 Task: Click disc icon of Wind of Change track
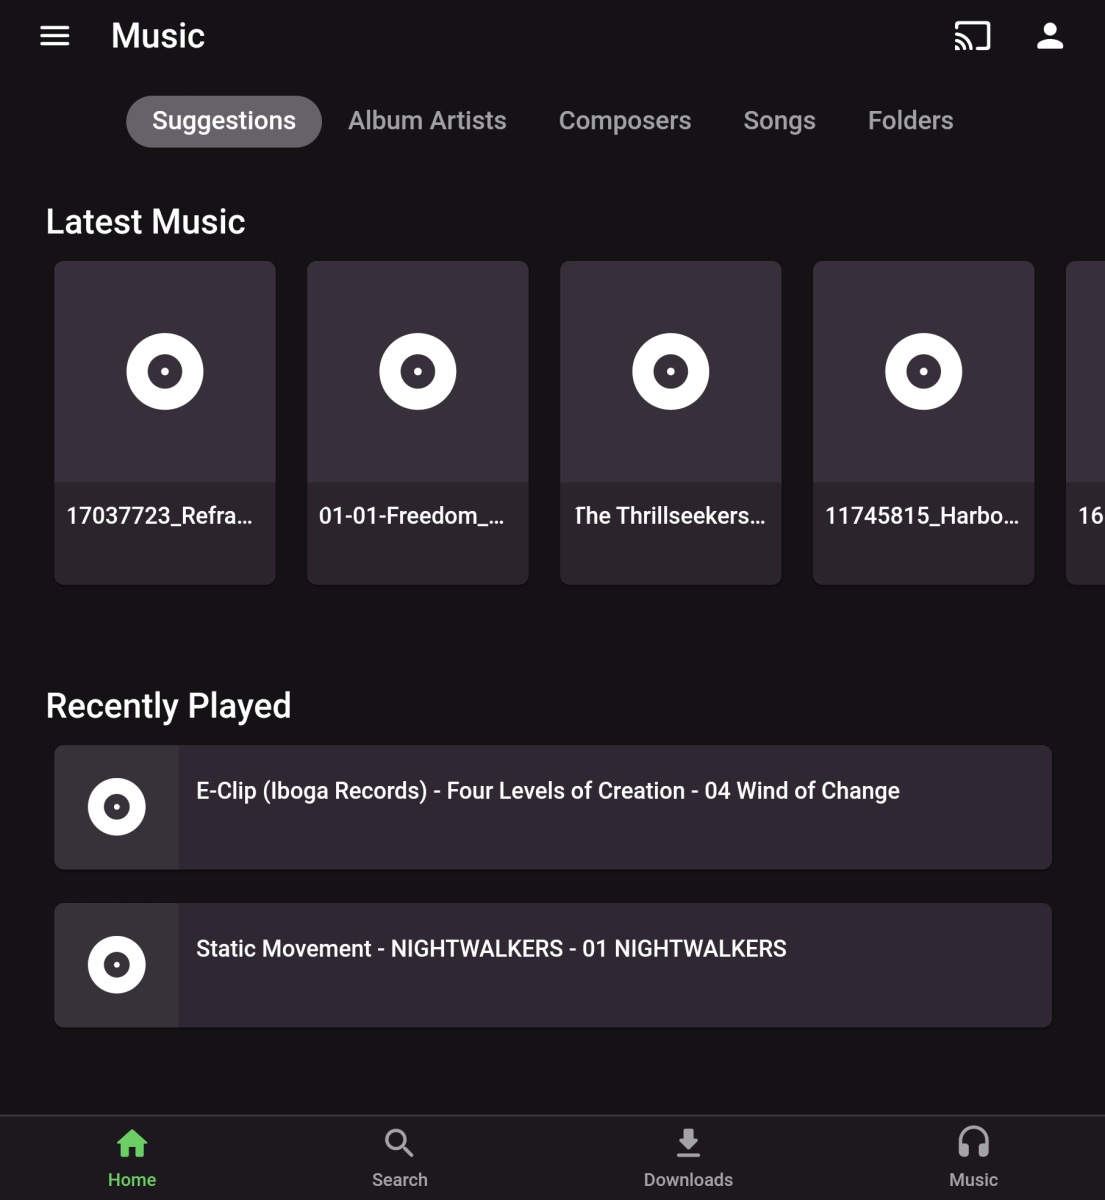point(117,807)
